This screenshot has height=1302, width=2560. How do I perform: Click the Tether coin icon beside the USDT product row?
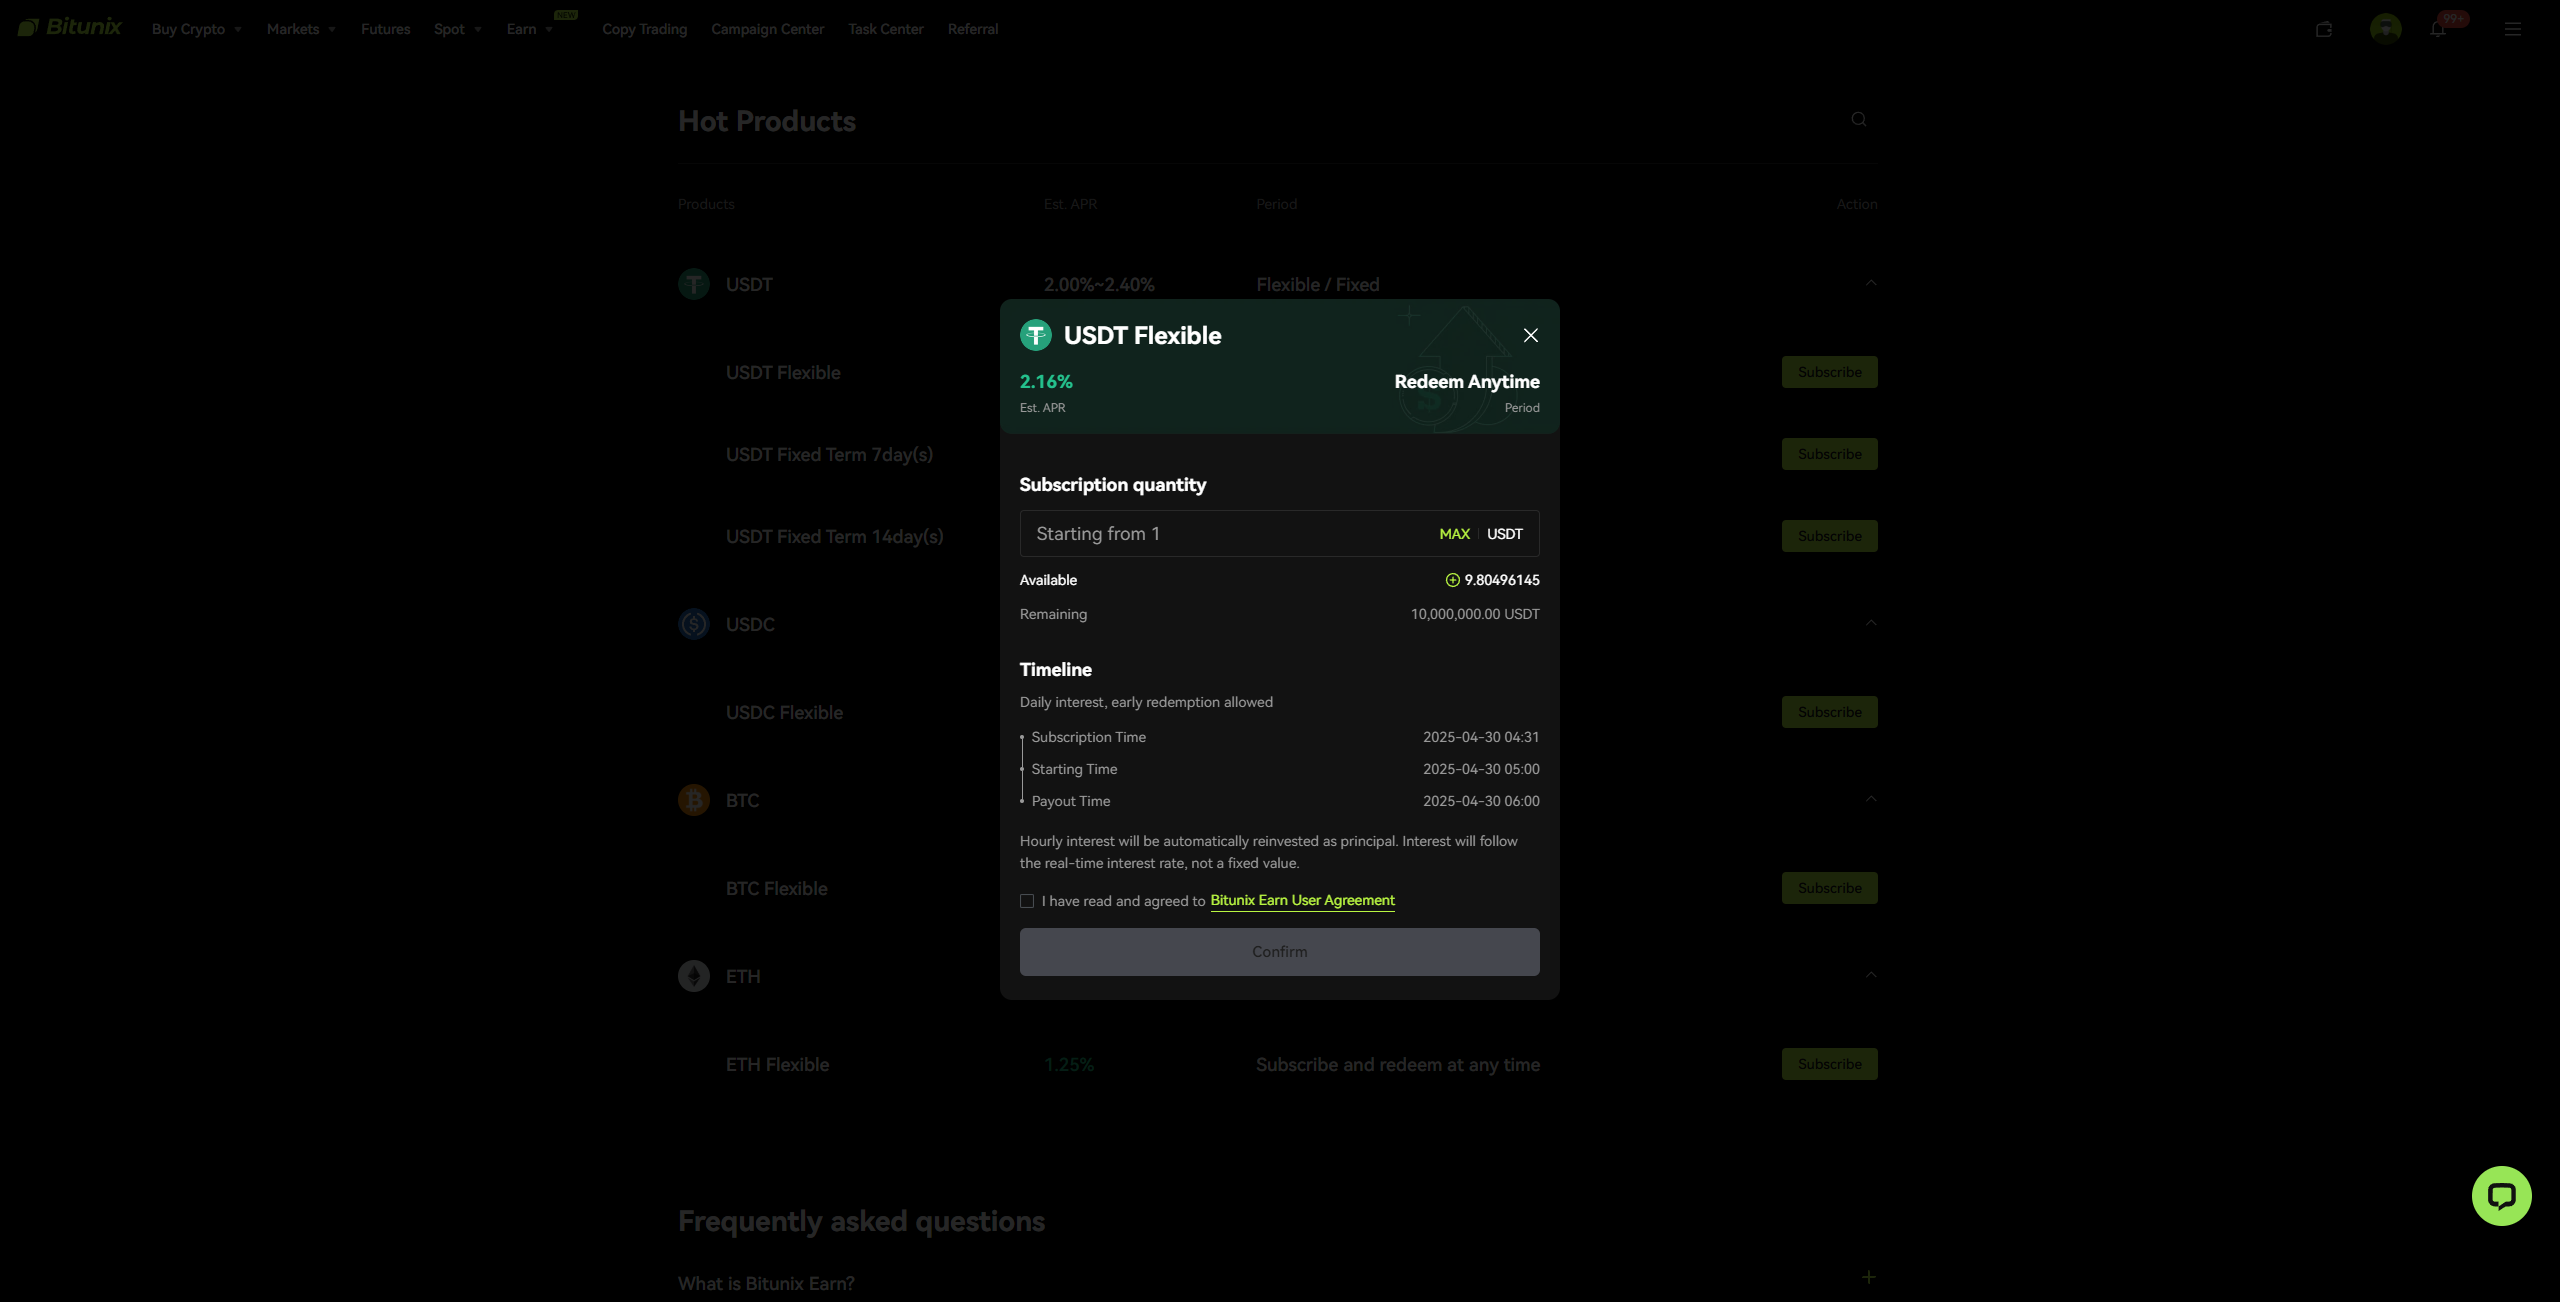coord(694,284)
